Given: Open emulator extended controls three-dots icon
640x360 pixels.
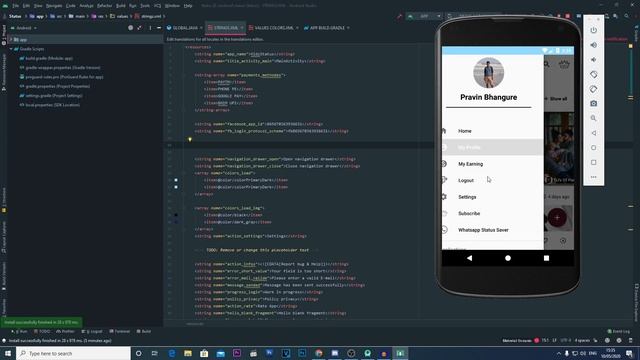Looking at the screenshot, I should point(593,177).
